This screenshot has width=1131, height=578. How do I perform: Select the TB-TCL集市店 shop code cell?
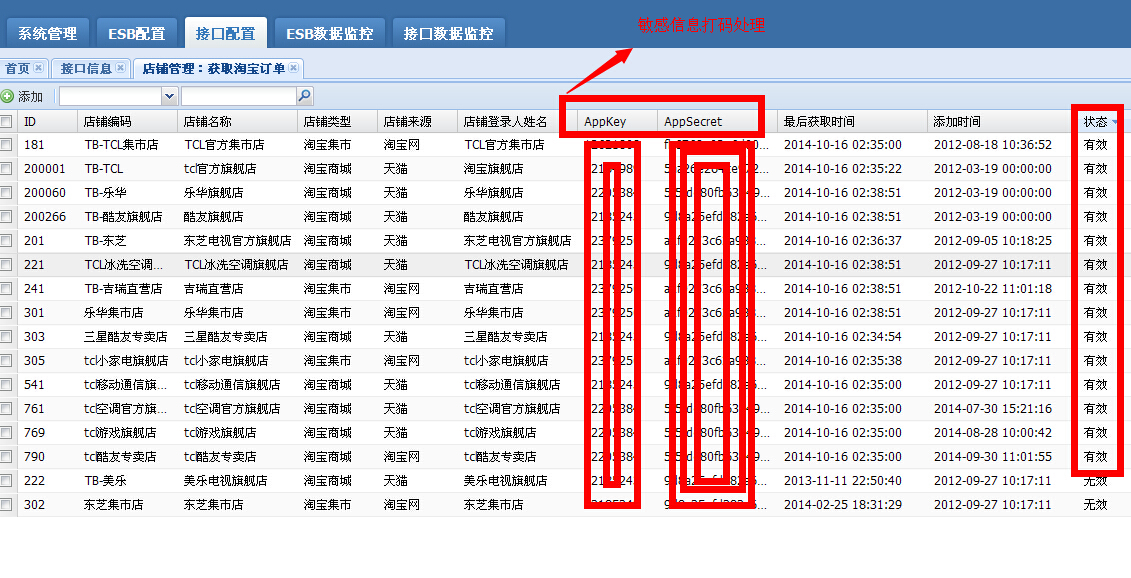[x=120, y=144]
